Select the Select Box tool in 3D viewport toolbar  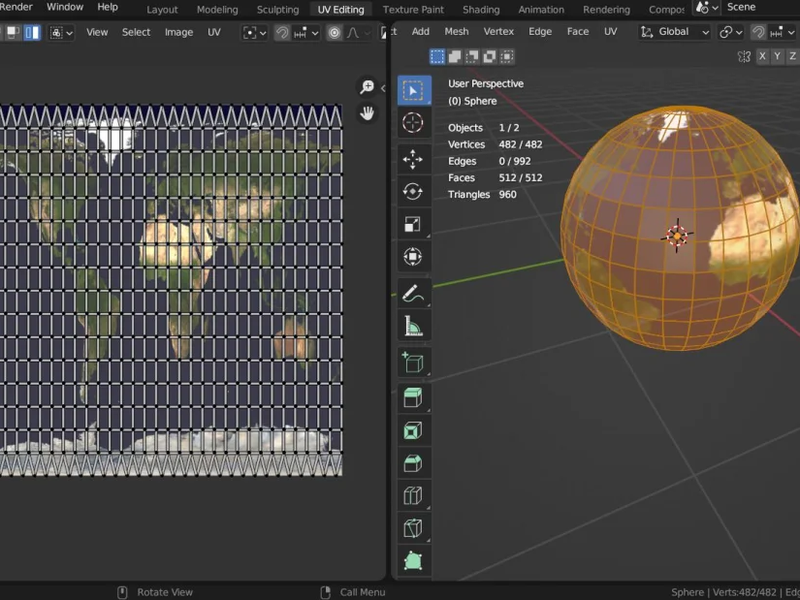point(414,90)
